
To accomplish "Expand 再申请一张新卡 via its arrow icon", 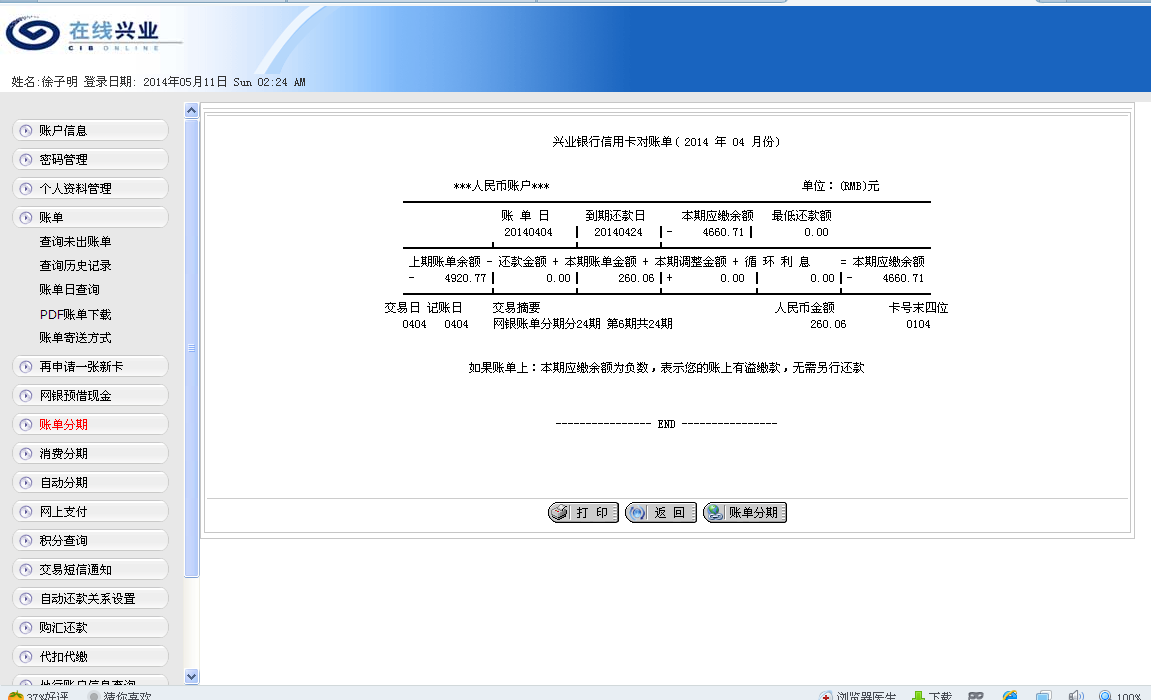I will (26, 366).
